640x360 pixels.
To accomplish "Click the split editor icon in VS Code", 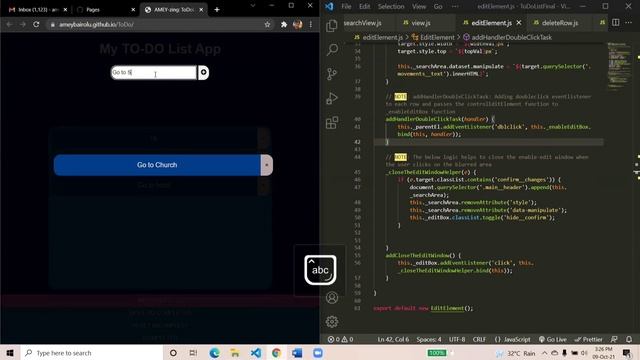I will tap(615, 22).
